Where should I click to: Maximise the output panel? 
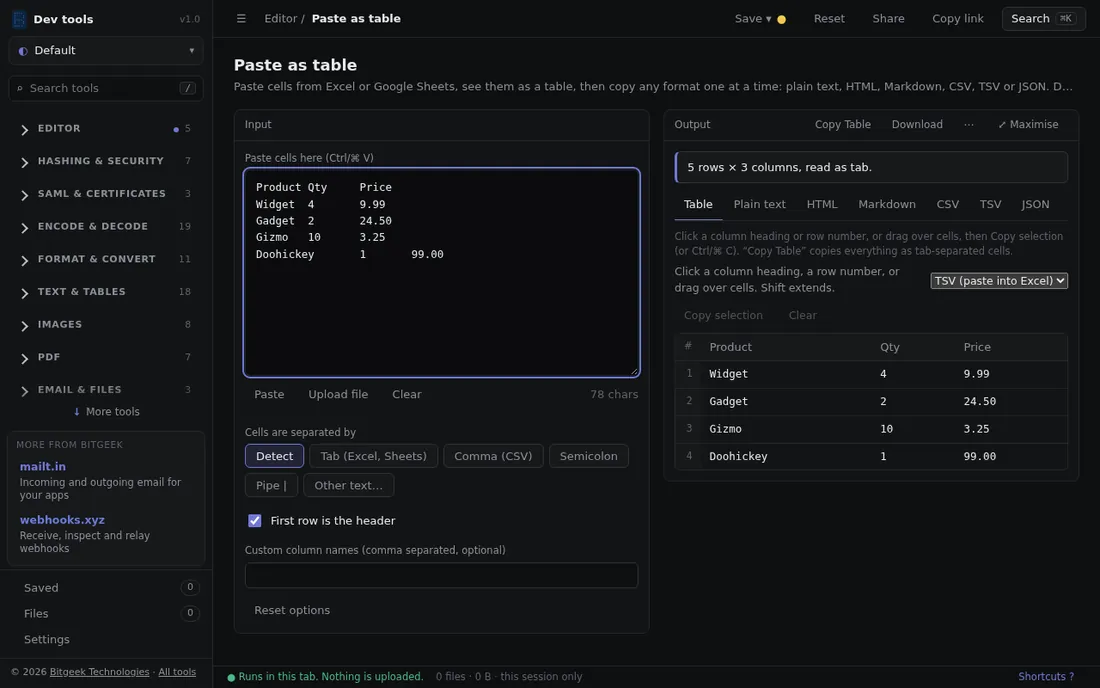coord(1028,124)
